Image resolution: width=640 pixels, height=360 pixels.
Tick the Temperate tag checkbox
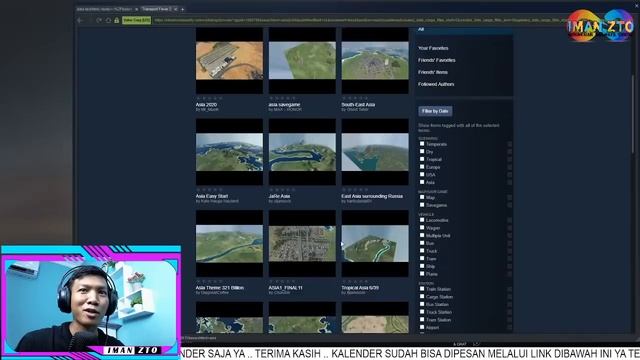[x=422, y=144]
